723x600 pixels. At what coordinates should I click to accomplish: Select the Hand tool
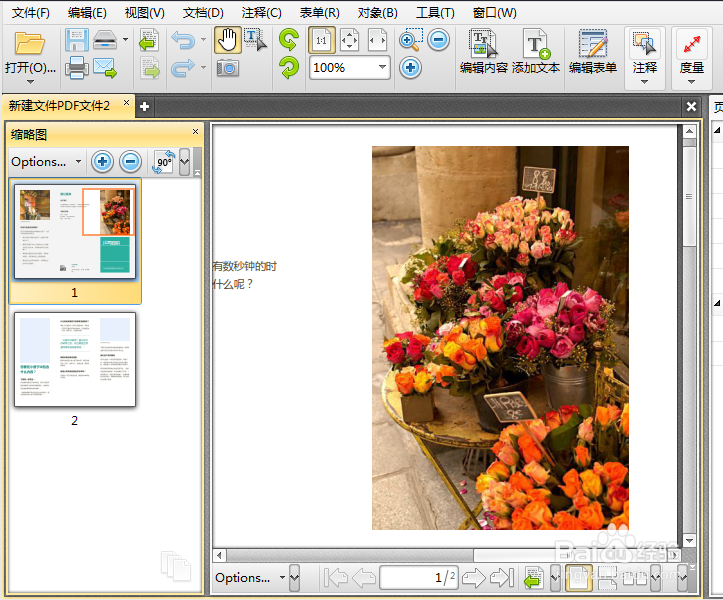[x=227, y=40]
